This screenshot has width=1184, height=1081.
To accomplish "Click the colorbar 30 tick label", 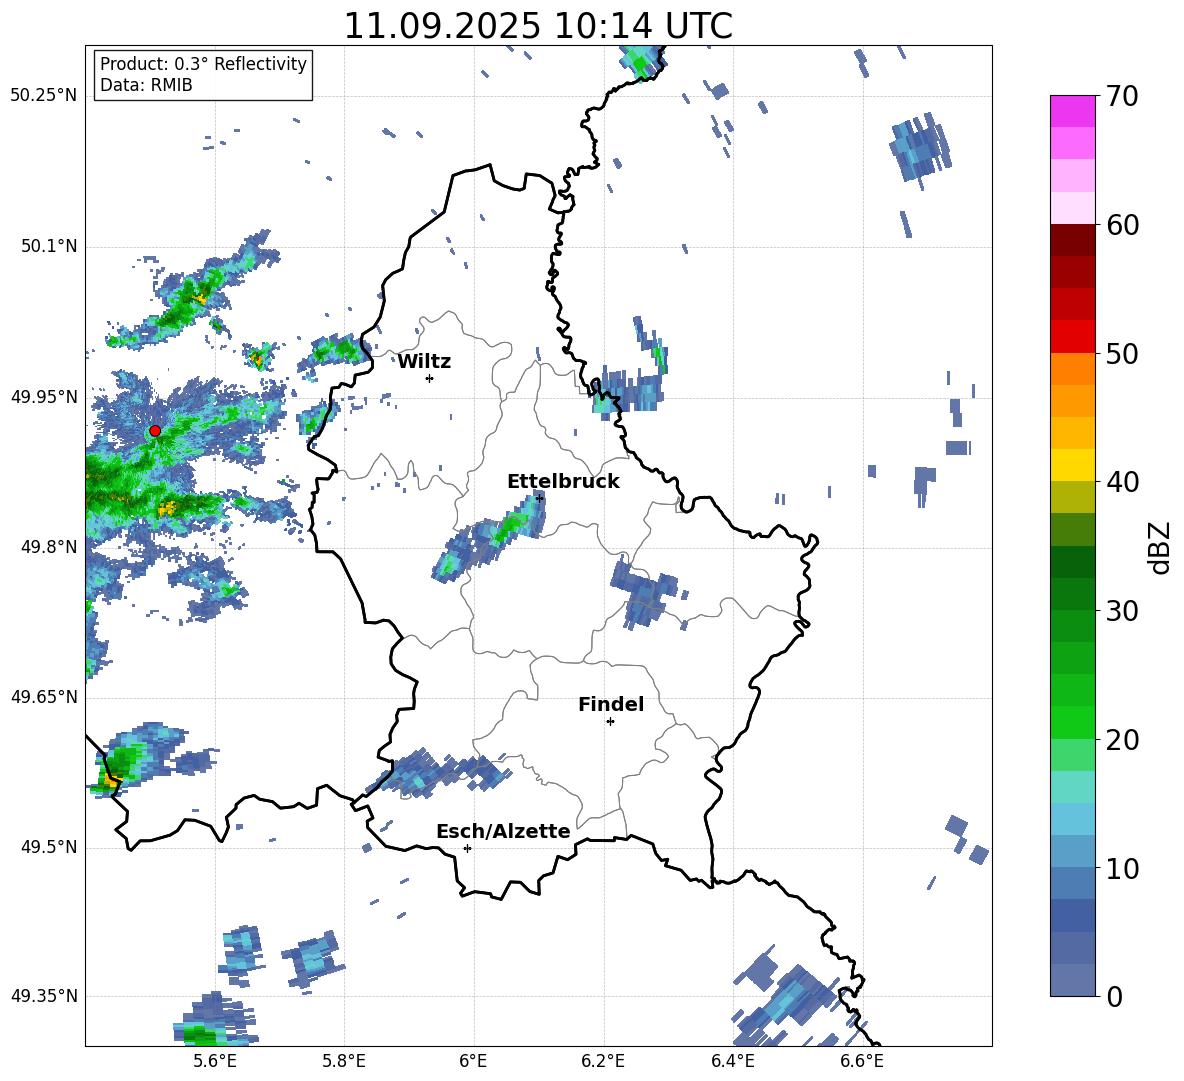I will 1122,611.
